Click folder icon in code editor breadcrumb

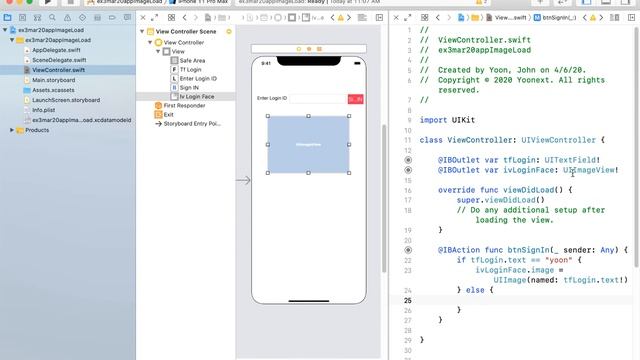475,18
